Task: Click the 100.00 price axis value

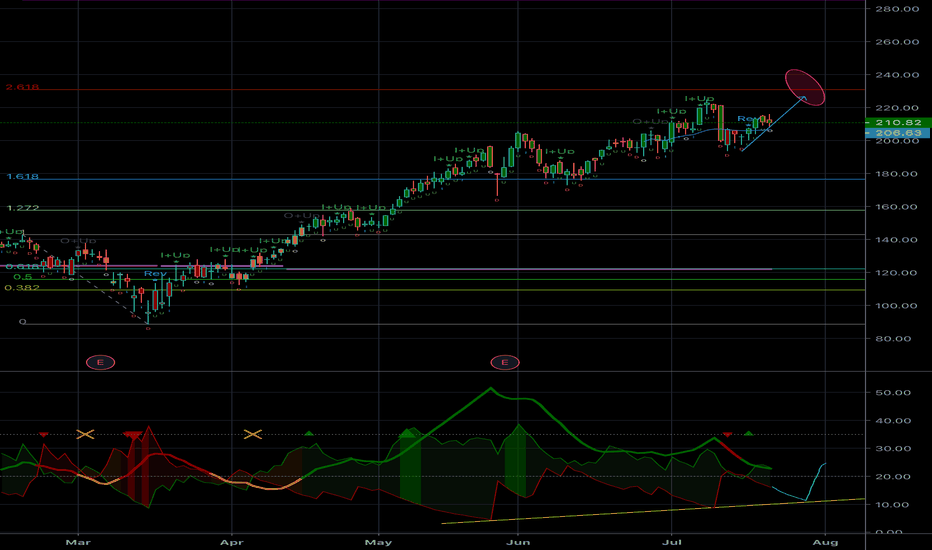Action: [897, 306]
